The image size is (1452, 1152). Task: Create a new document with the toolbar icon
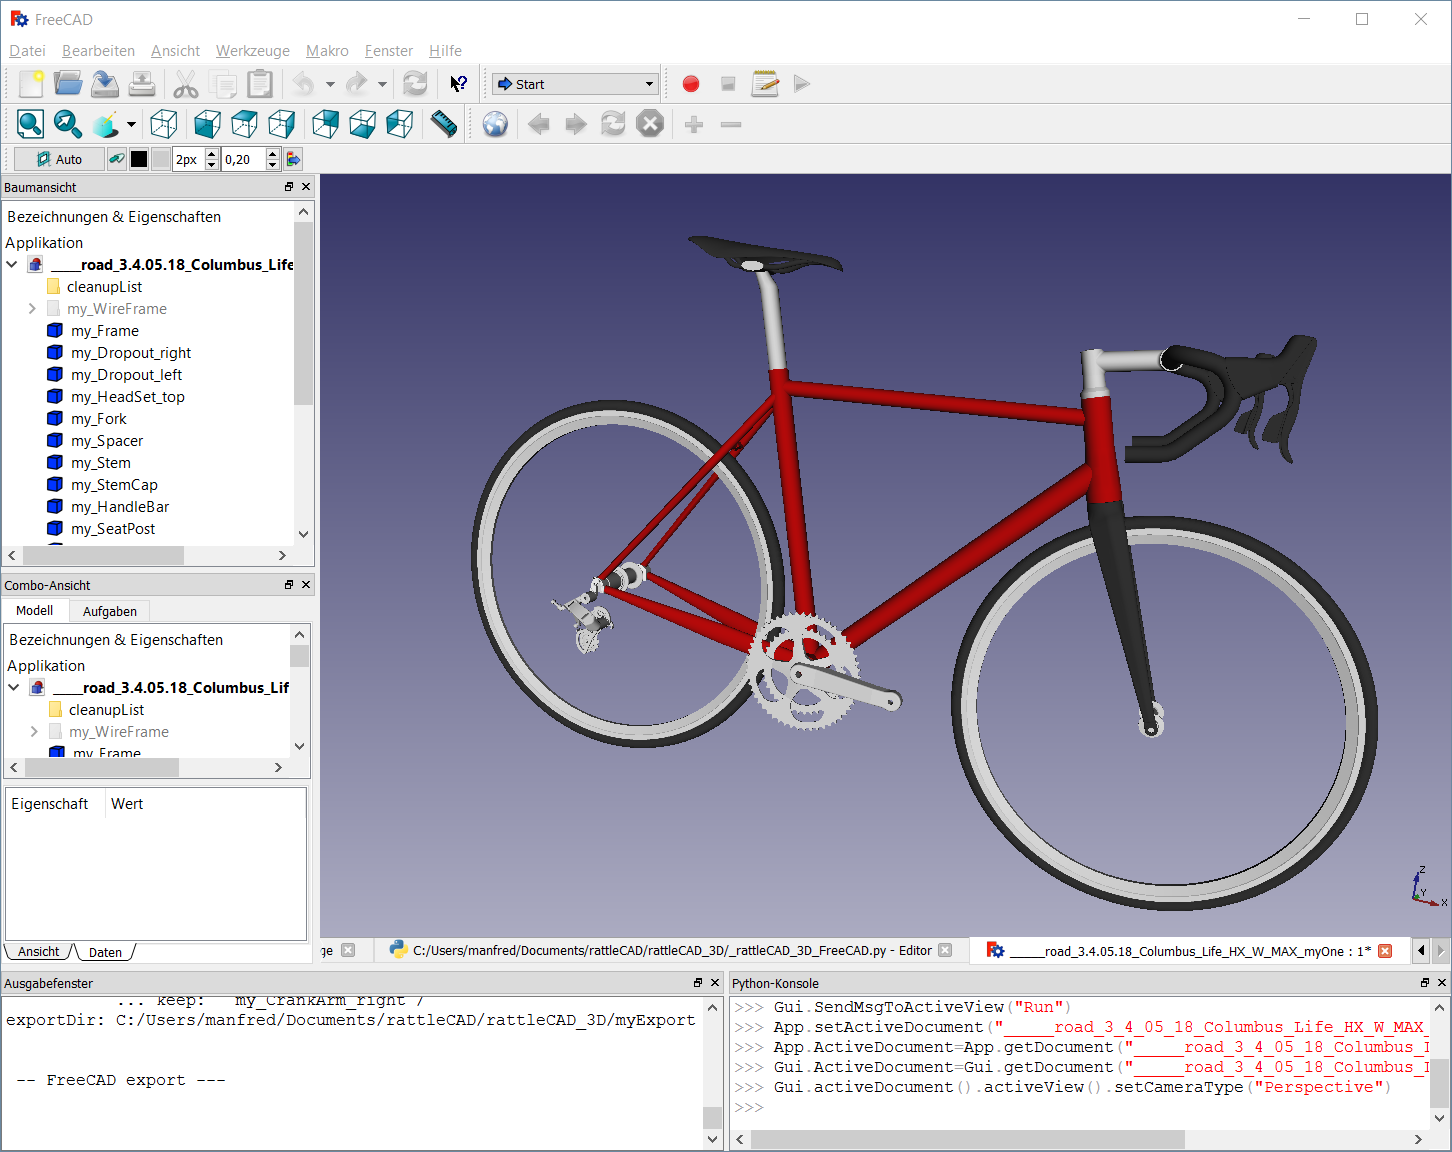31,84
